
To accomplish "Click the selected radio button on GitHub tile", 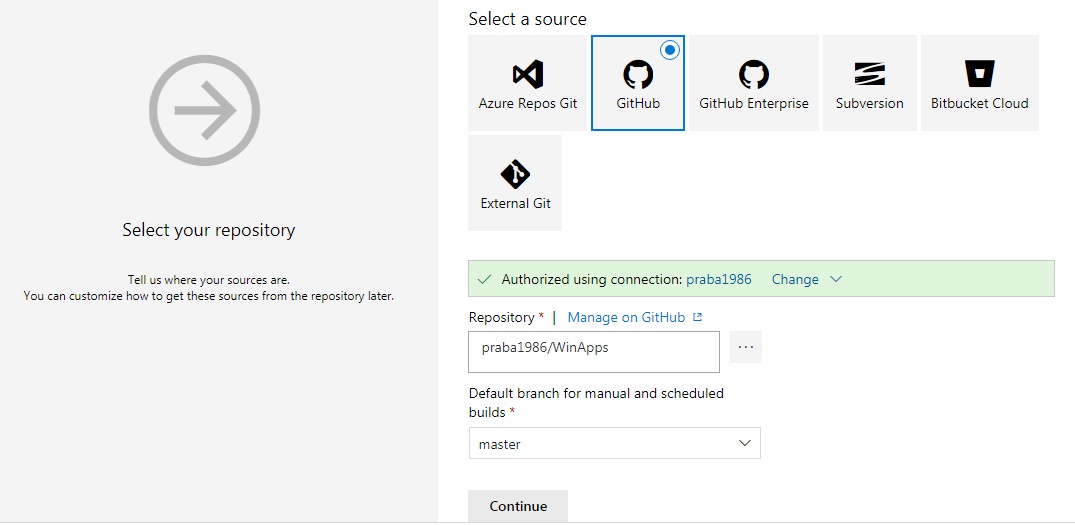I will click(x=670, y=50).
